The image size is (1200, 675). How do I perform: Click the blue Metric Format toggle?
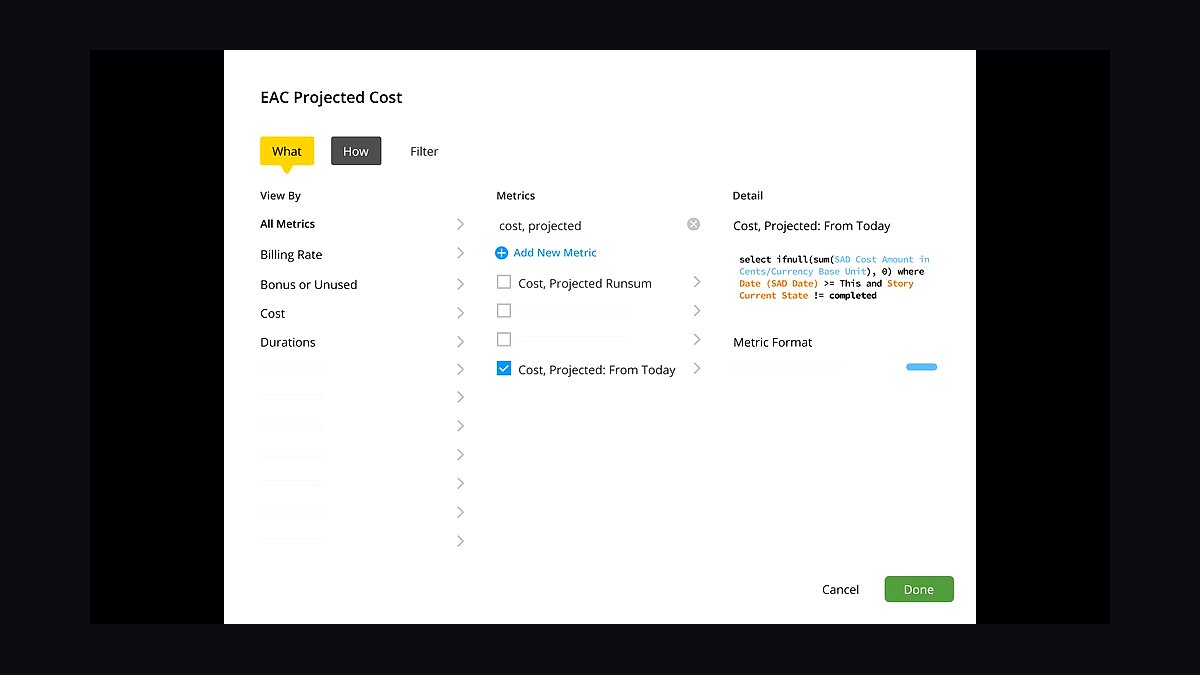[x=921, y=367]
